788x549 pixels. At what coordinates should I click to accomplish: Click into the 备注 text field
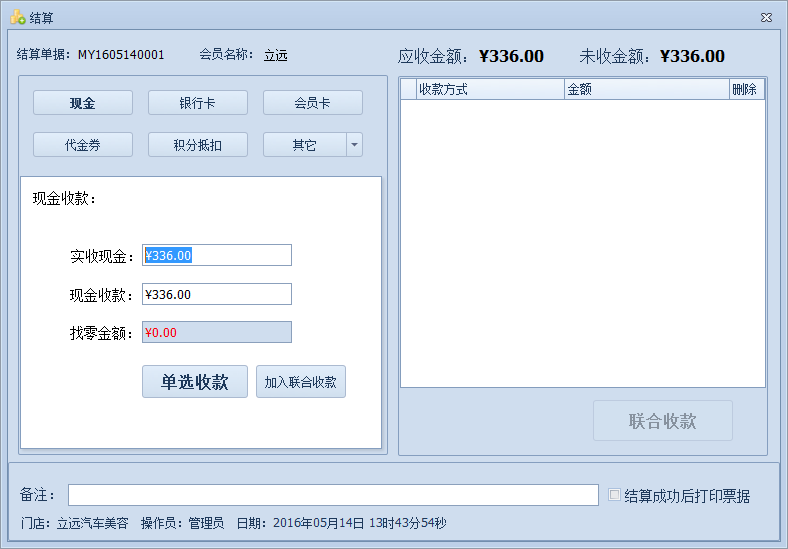333,495
